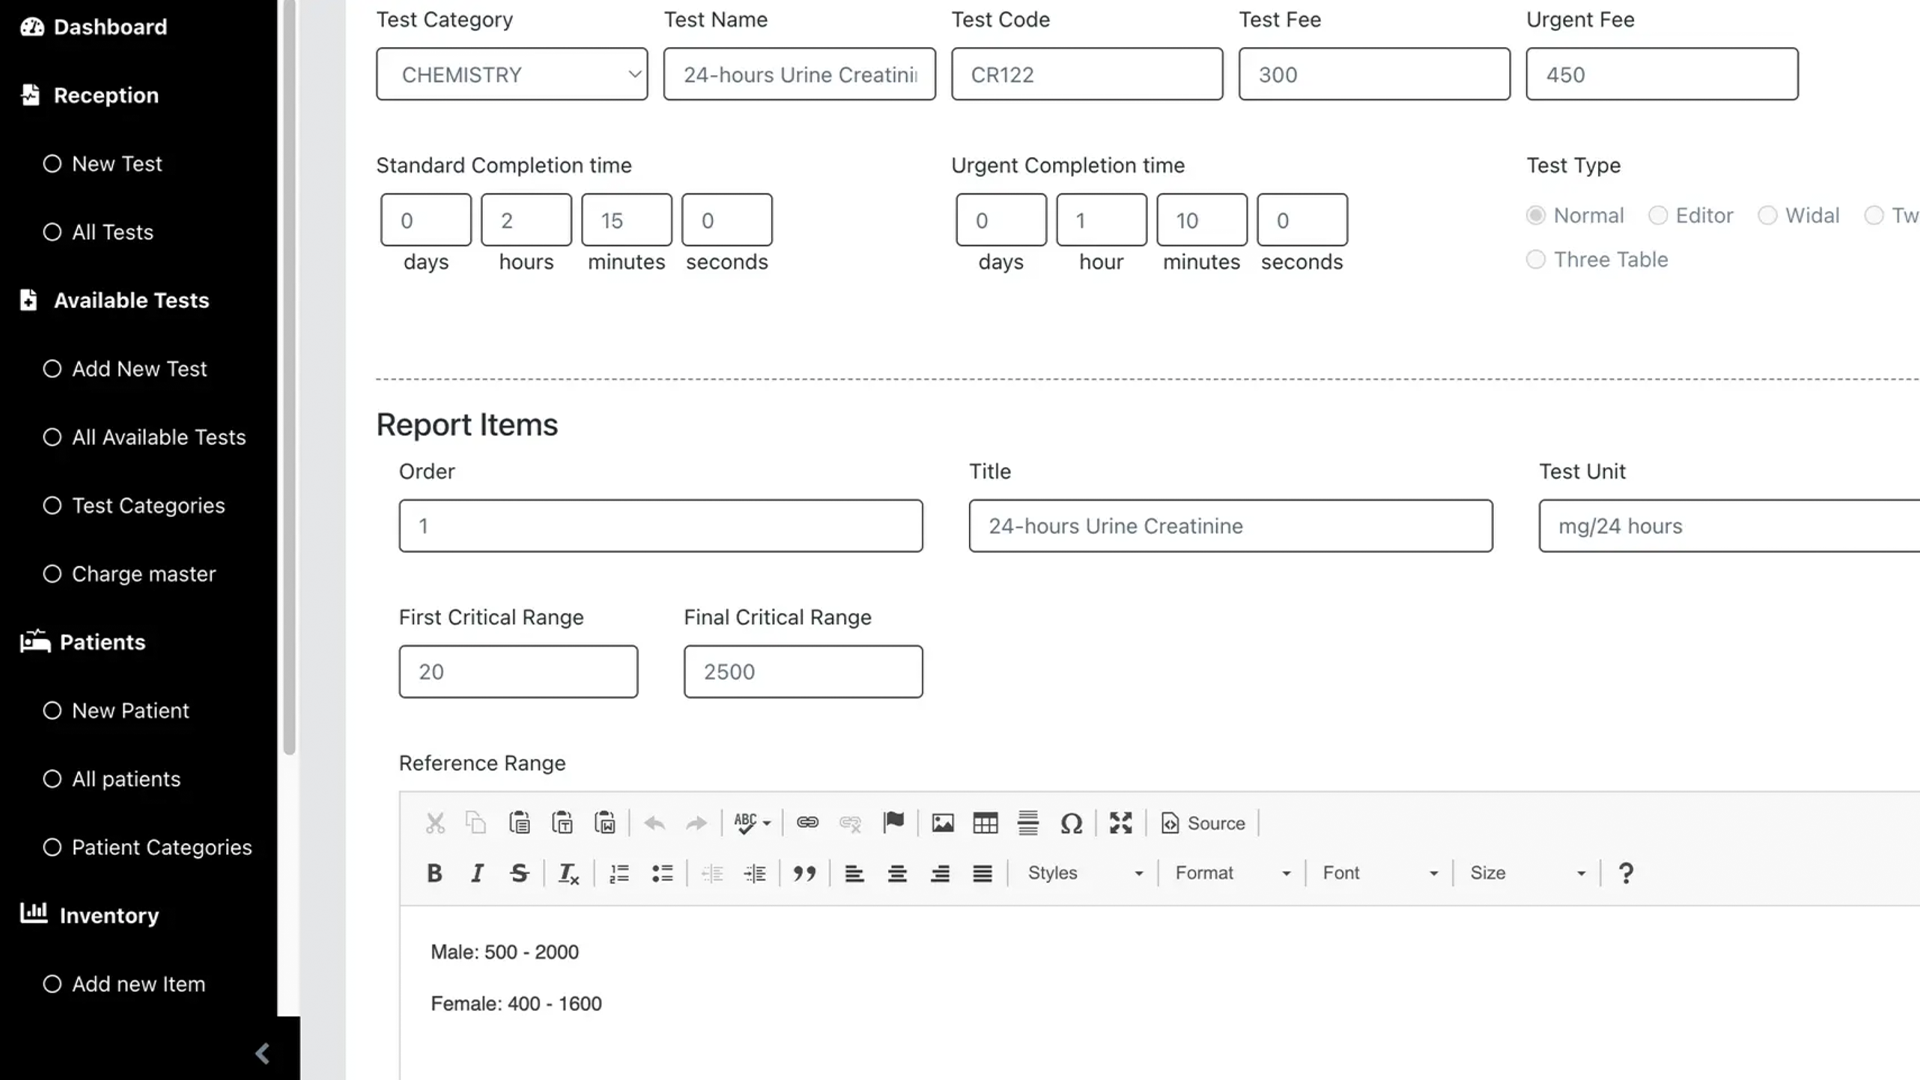The image size is (1920, 1080).
Task: Click the Block Quote icon
Action: point(804,873)
